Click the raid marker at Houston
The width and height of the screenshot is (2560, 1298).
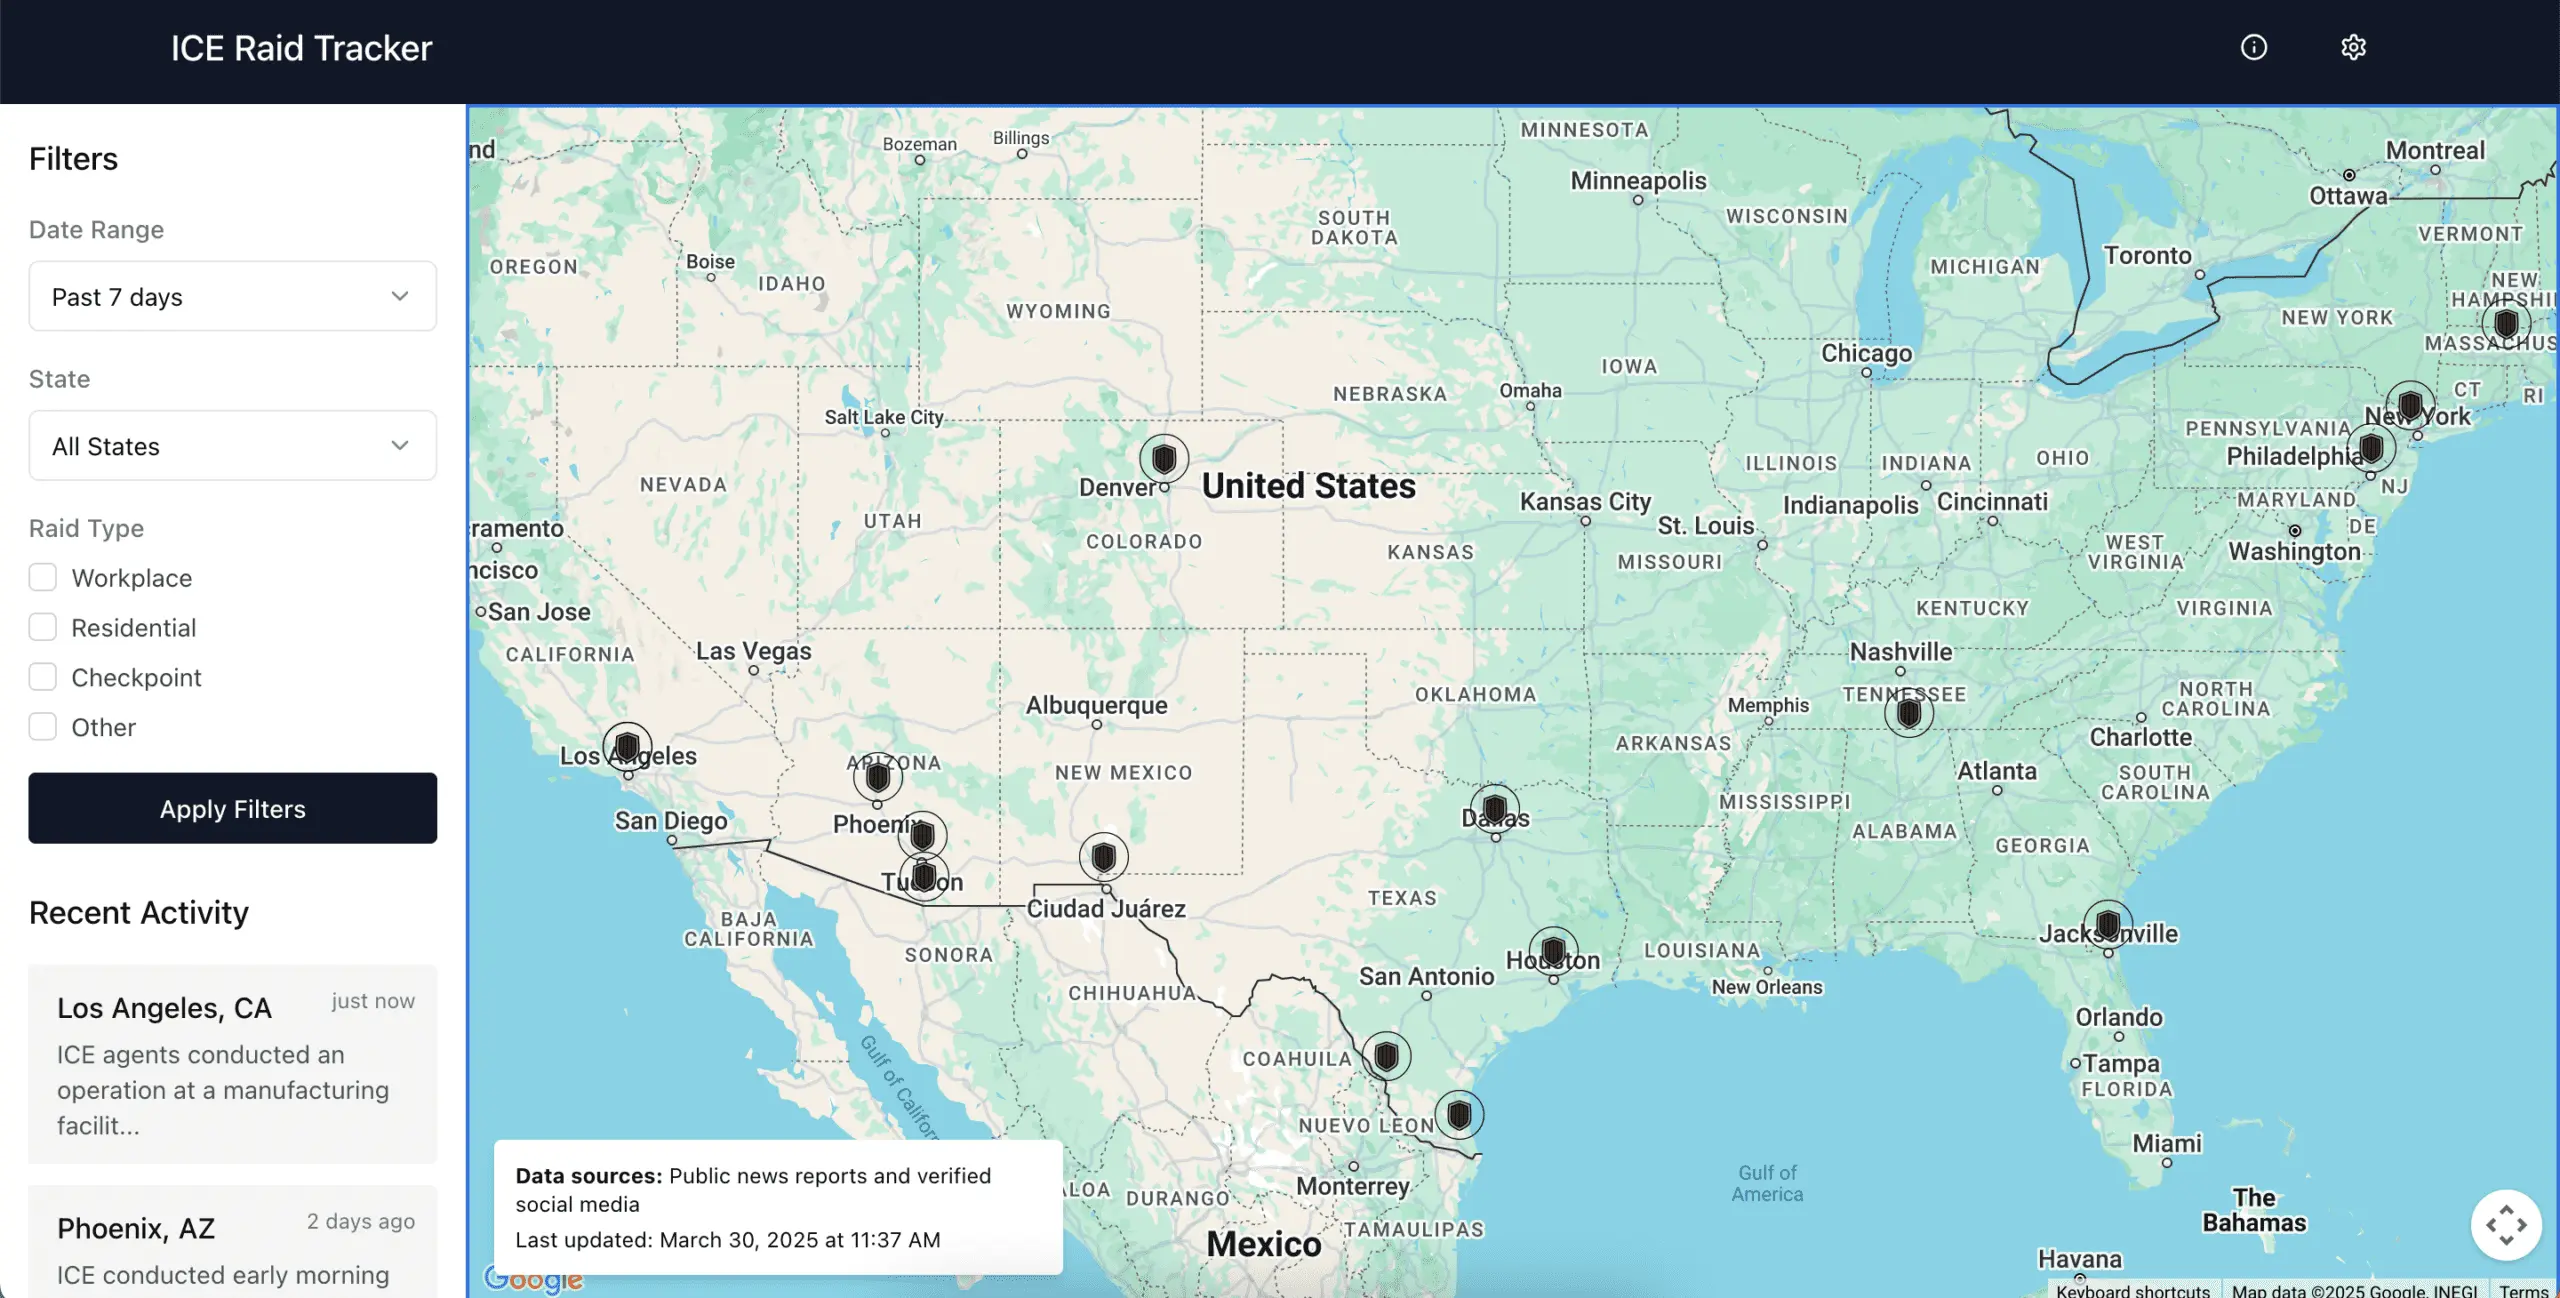tap(1554, 951)
